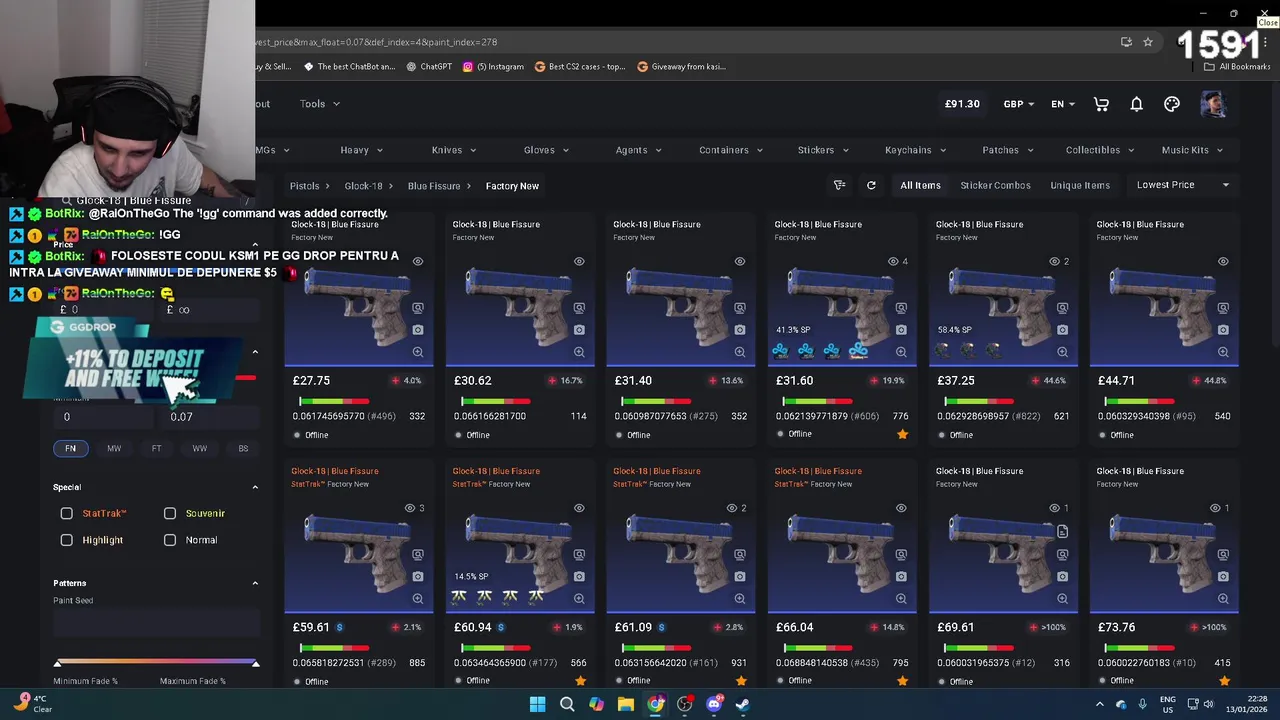The width and height of the screenshot is (1280, 720).
Task: Click the favourite star on £73.76 item
Action: point(1224,681)
